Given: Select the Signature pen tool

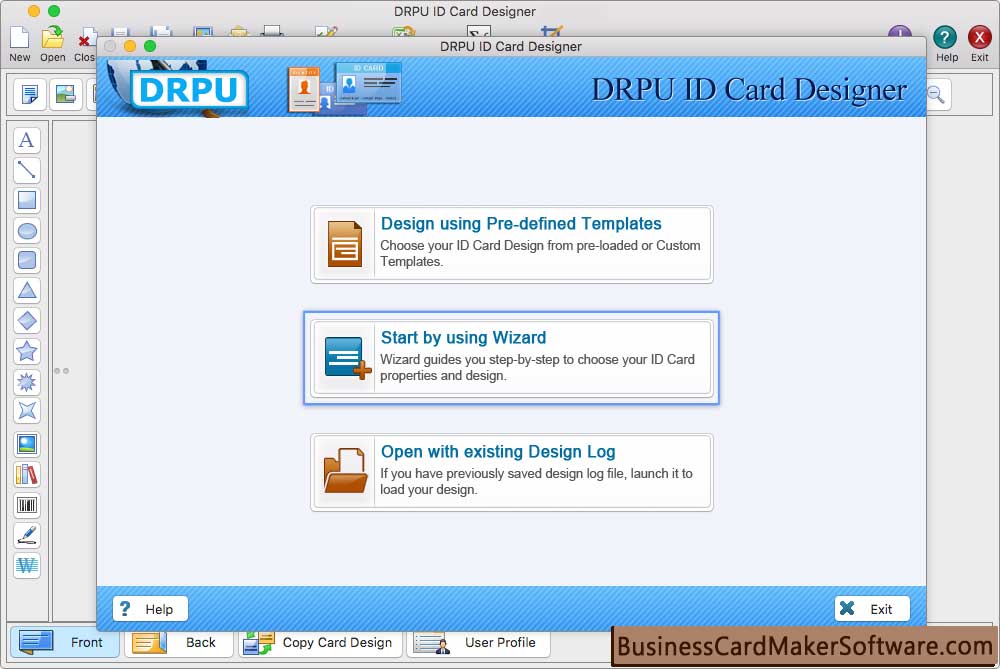Looking at the screenshot, I should [27, 535].
